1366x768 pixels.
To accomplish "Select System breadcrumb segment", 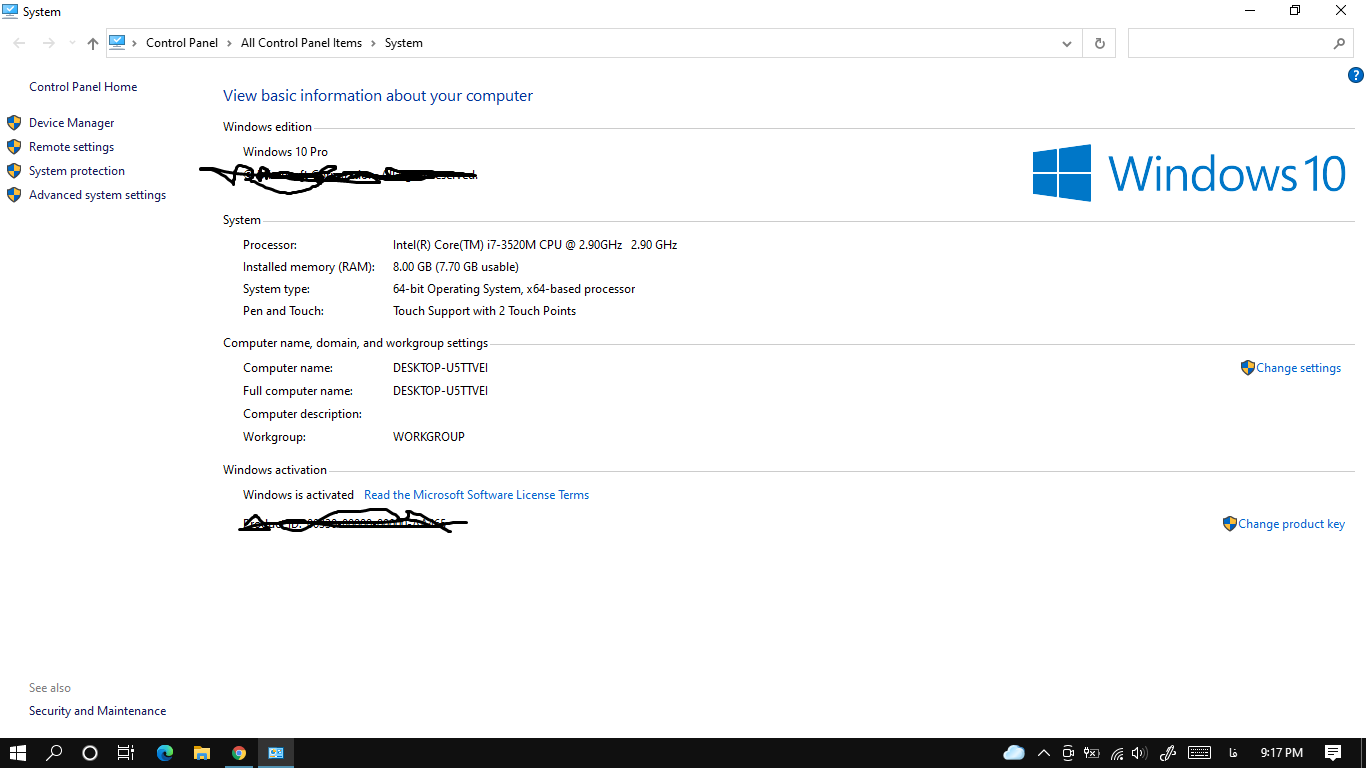I will [404, 43].
